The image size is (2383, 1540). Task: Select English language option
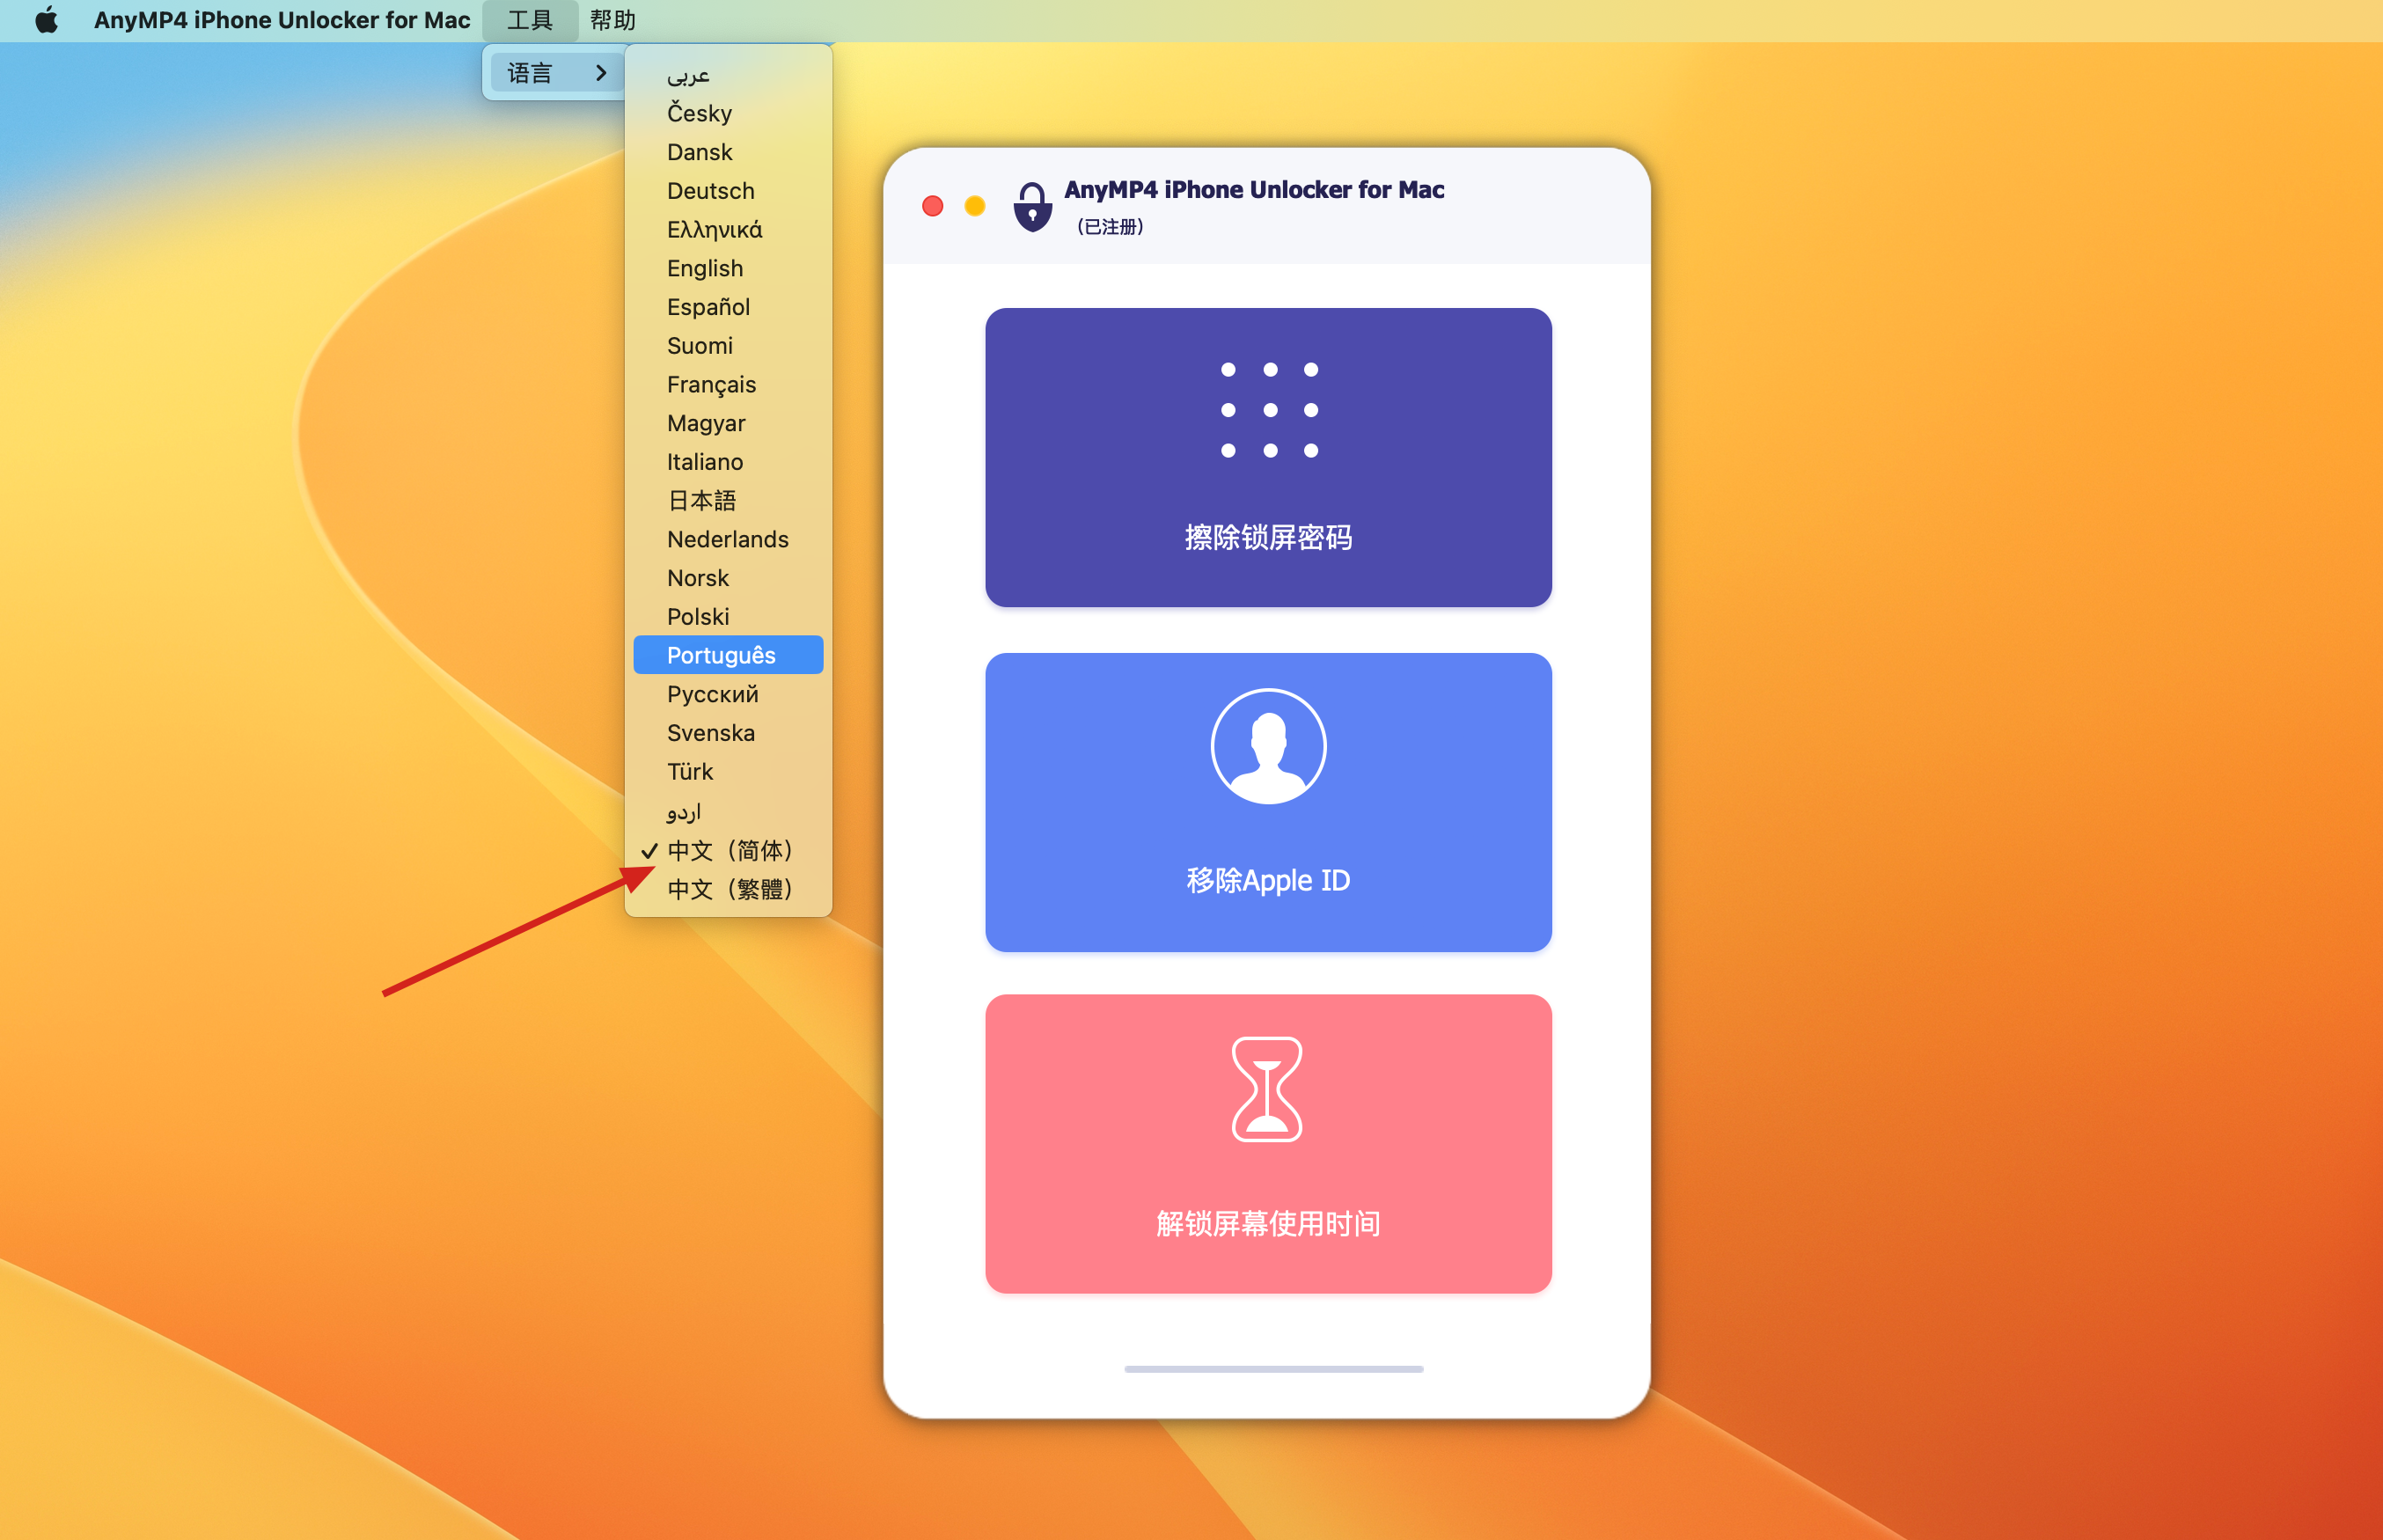[729, 268]
